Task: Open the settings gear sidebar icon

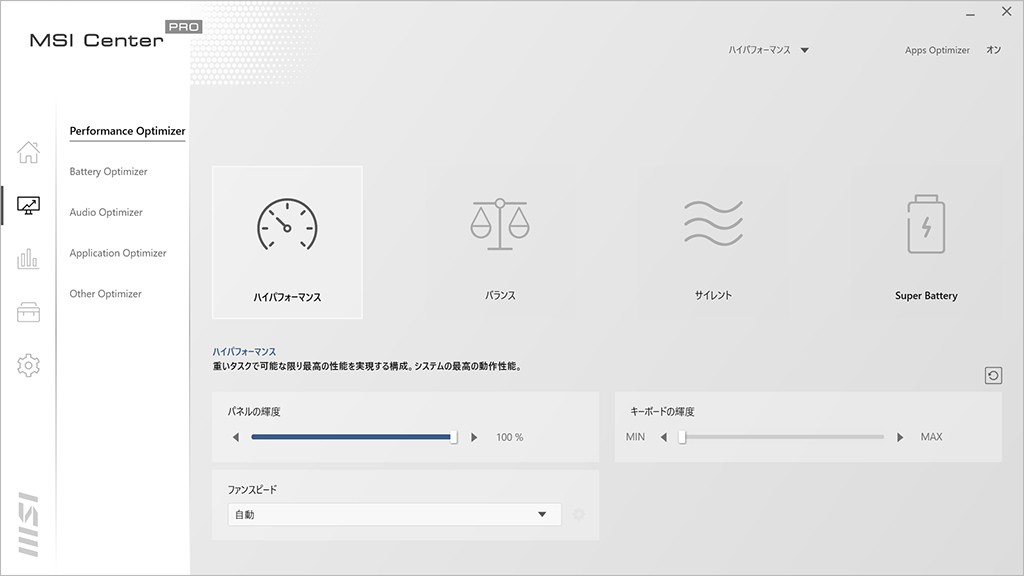Action: [x=28, y=365]
